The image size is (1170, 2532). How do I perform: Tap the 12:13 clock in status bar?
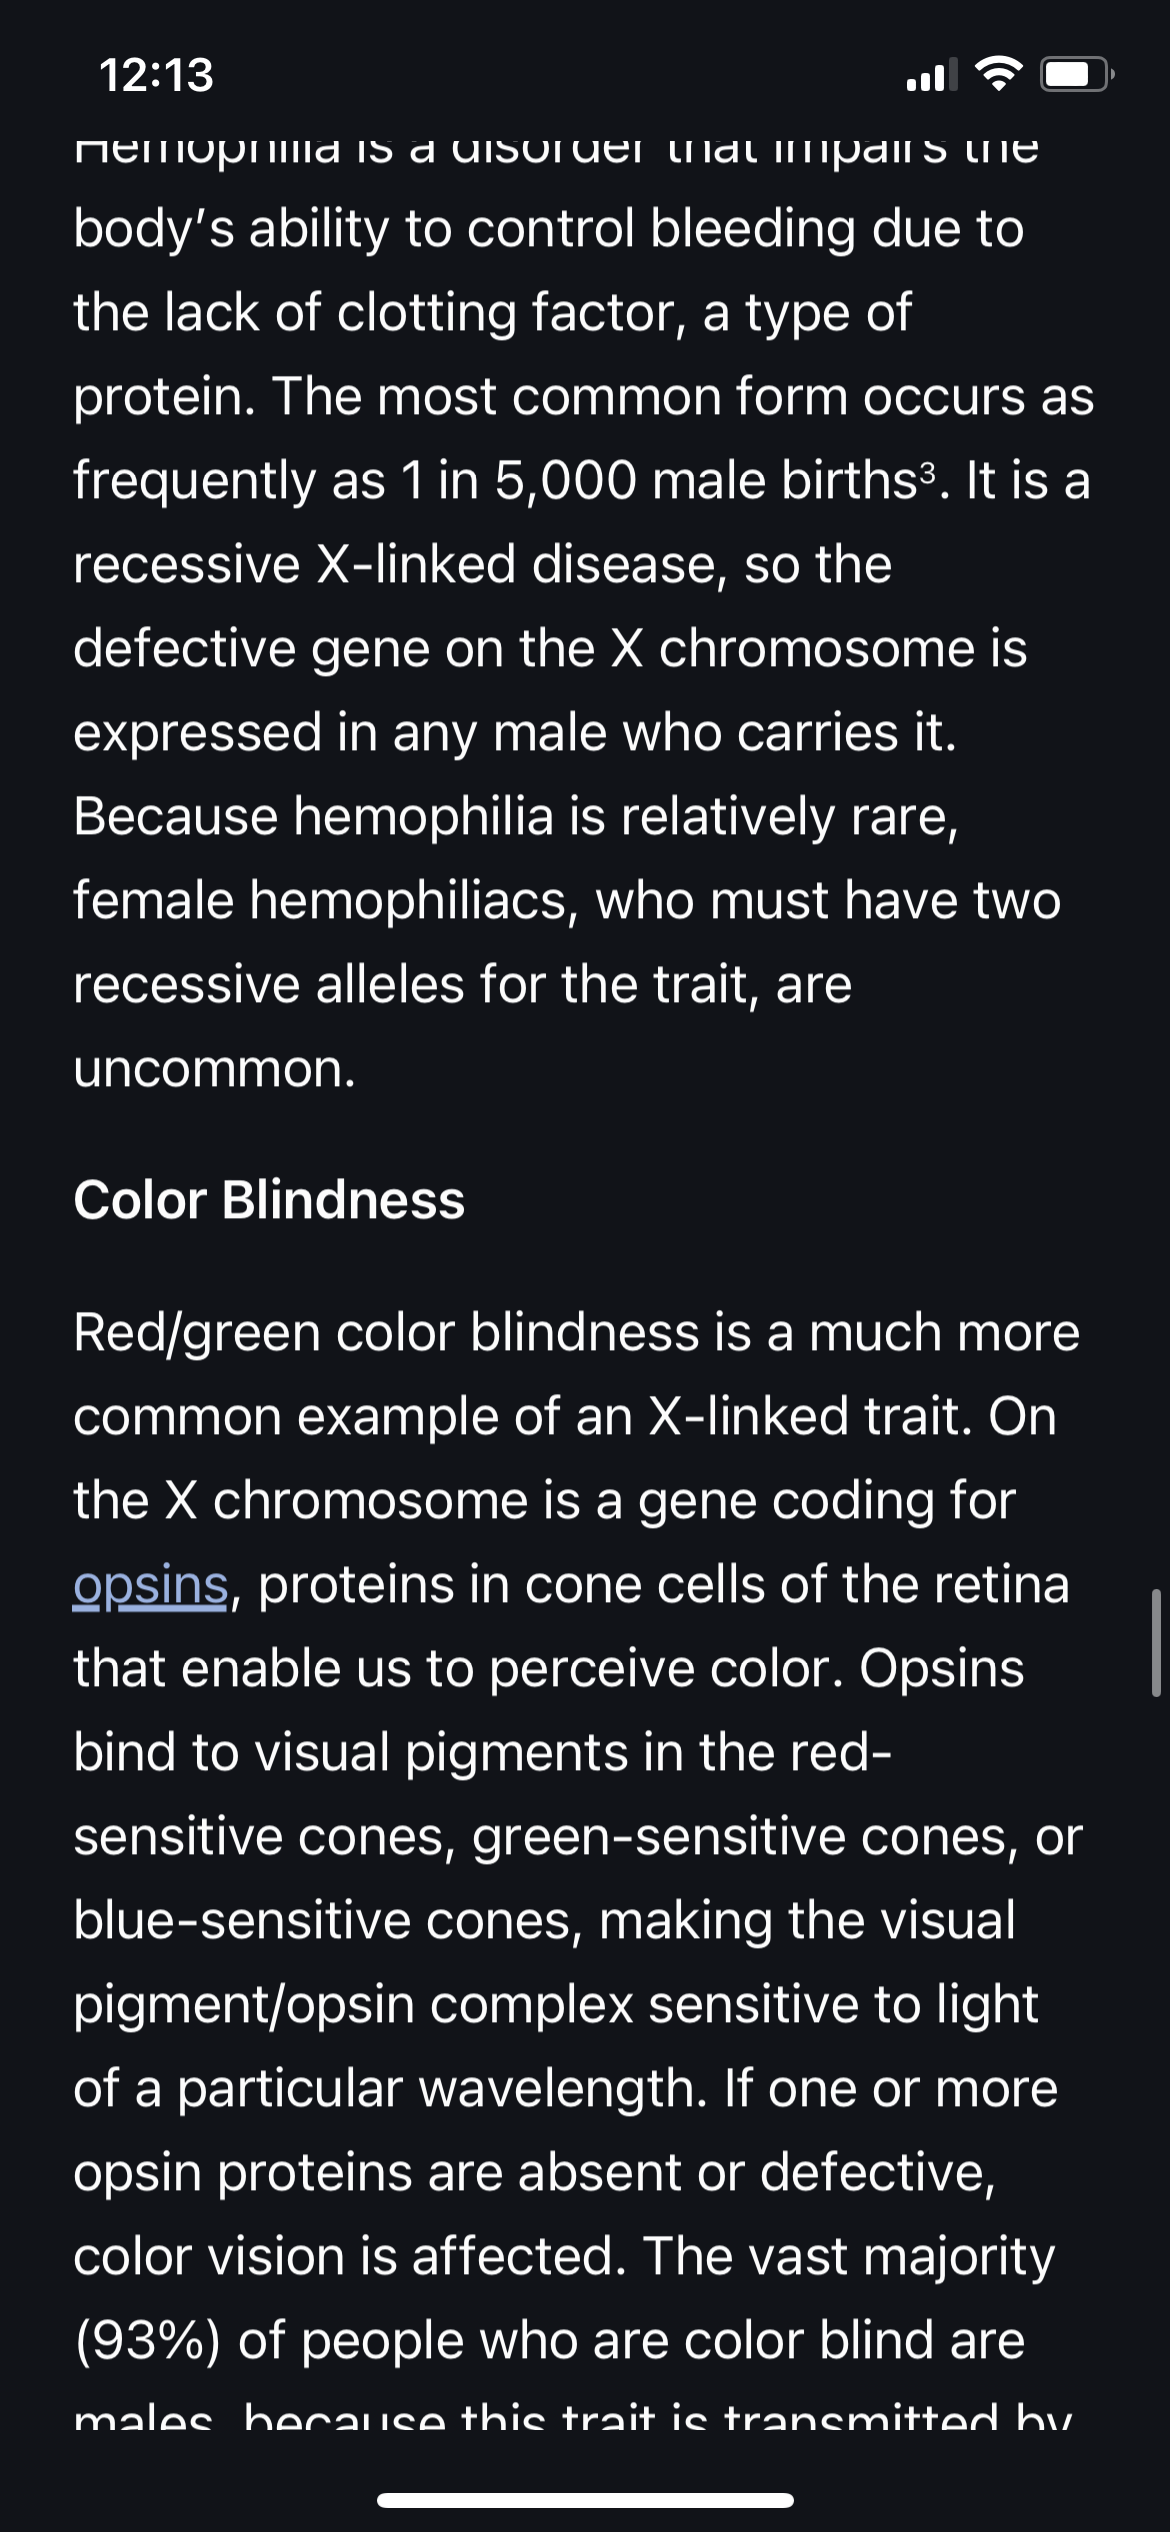[156, 75]
